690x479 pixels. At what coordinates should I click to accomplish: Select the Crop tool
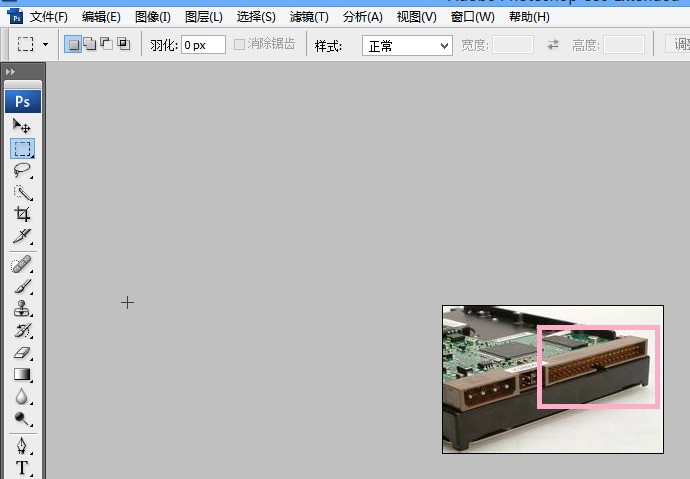pyautogui.click(x=22, y=214)
